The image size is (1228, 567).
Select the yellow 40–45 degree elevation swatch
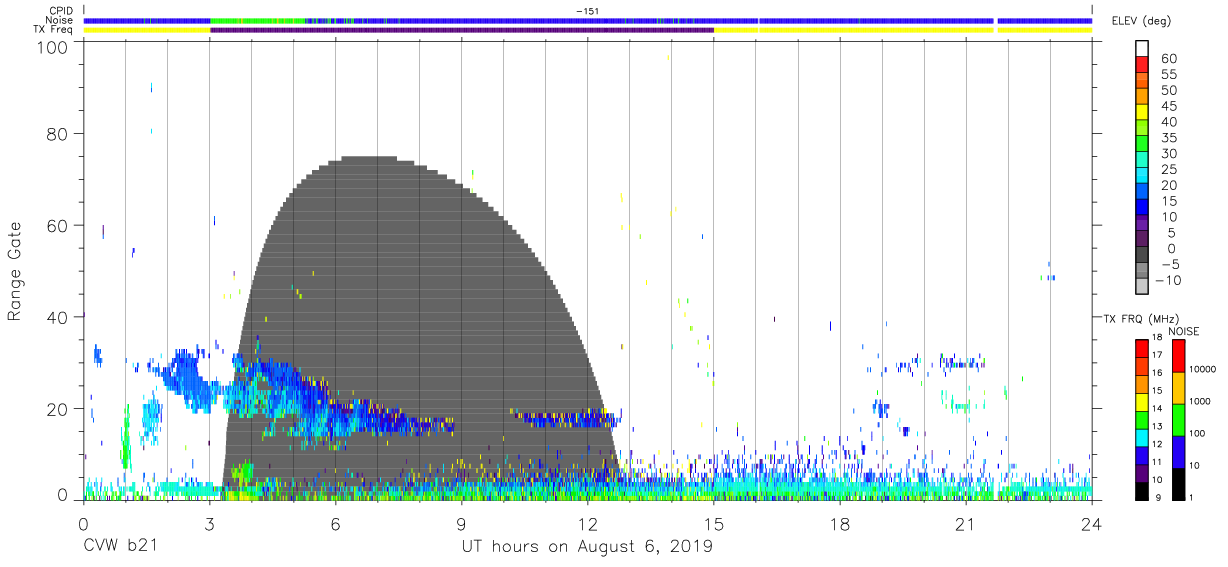point(1141,114)
